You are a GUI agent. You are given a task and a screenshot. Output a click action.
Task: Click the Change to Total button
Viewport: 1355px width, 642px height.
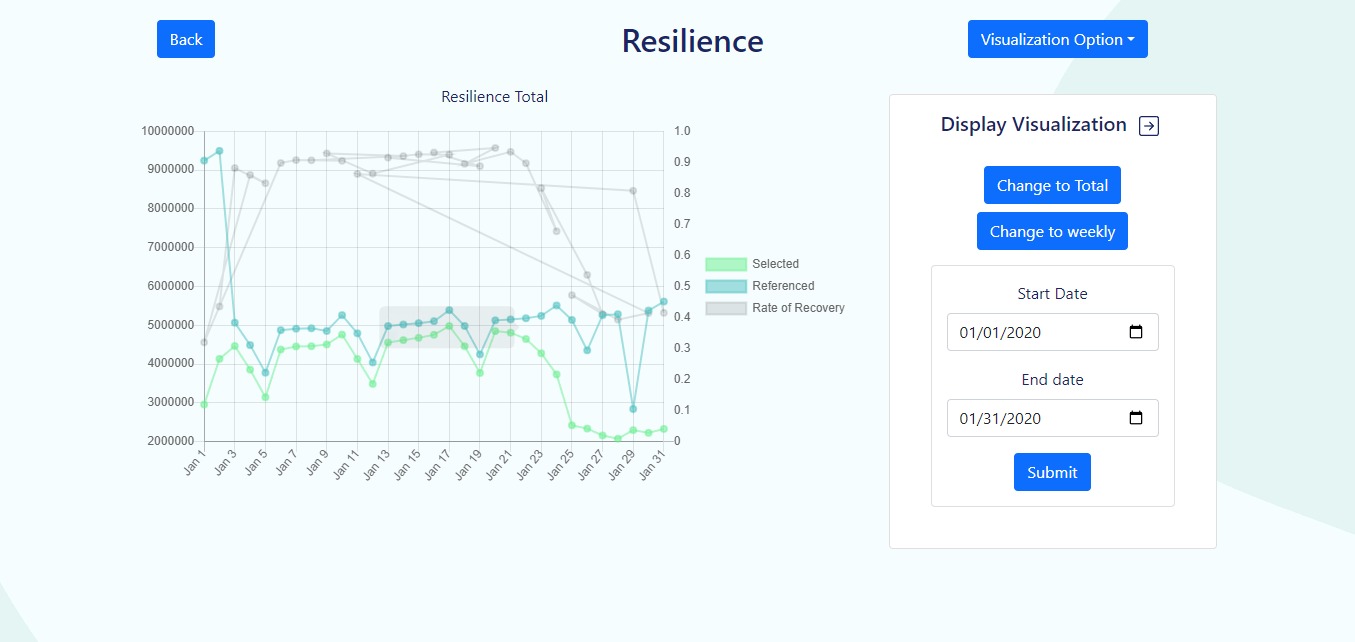[1052, 185]
